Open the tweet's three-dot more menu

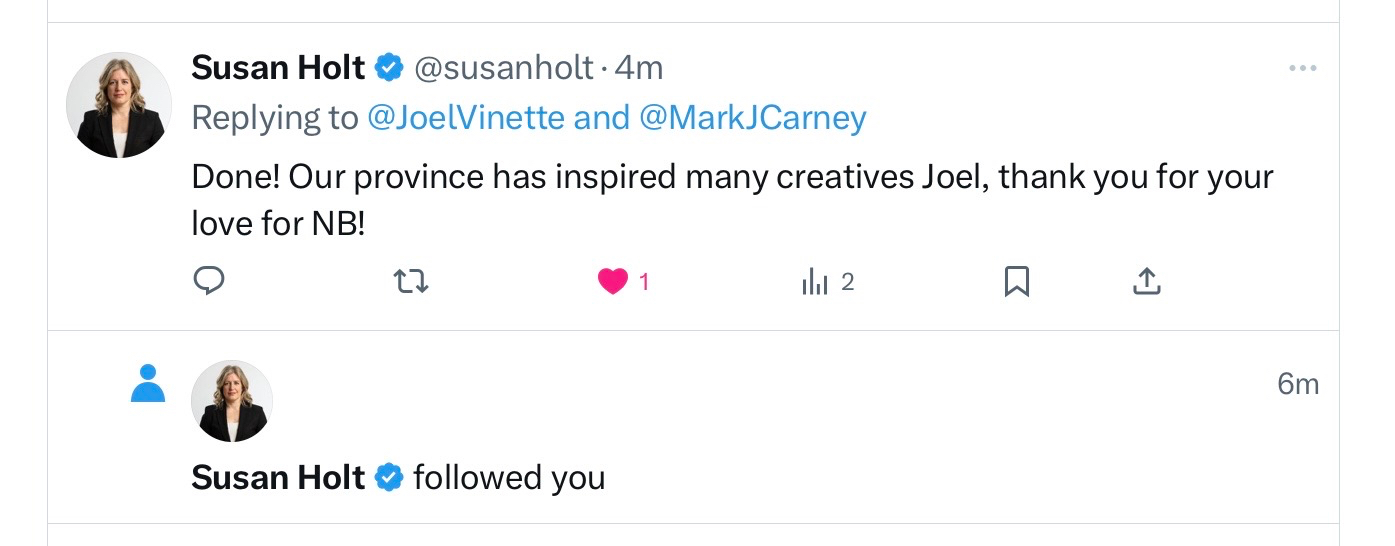point(1302,68)
